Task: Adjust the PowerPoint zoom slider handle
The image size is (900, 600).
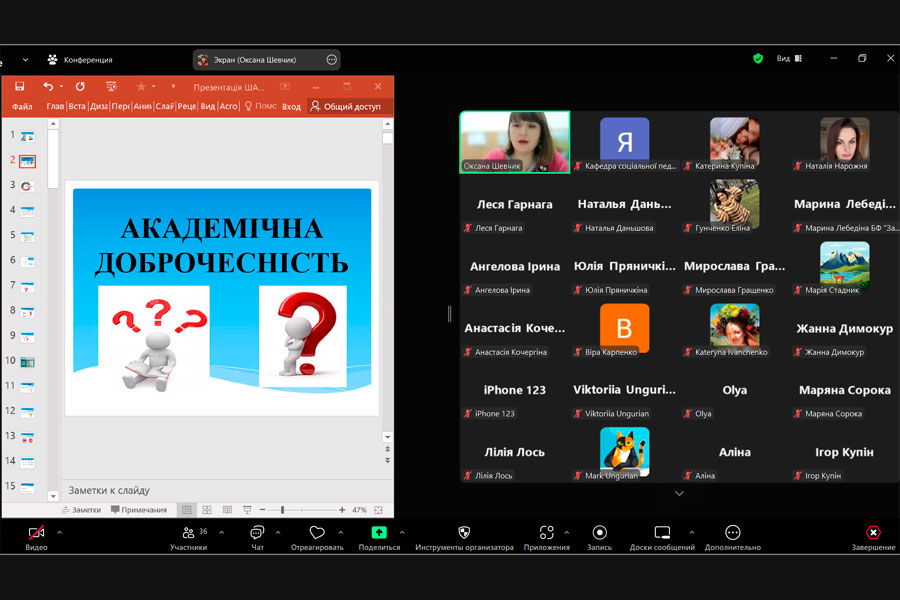Action: [x=282, y=510]
